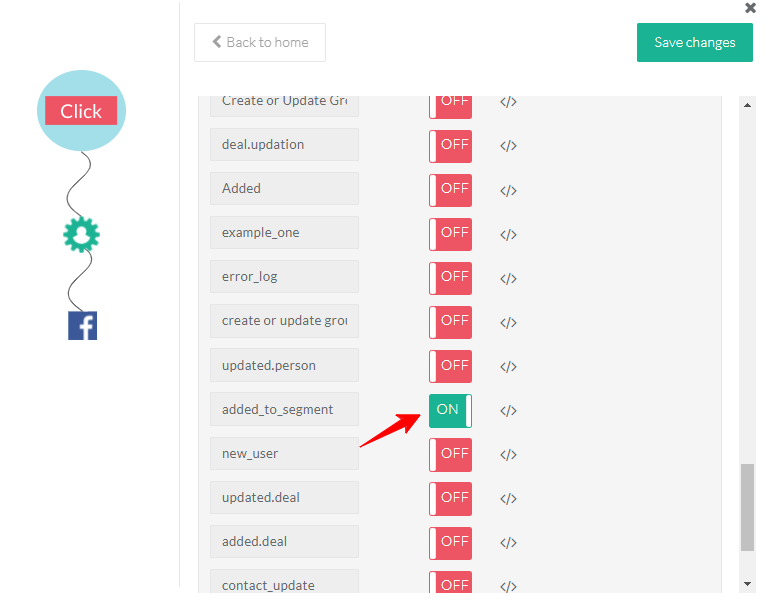Open code snippet for error_log event
The width and height of the screenshot is (765, 611).
tap(508, 279)
